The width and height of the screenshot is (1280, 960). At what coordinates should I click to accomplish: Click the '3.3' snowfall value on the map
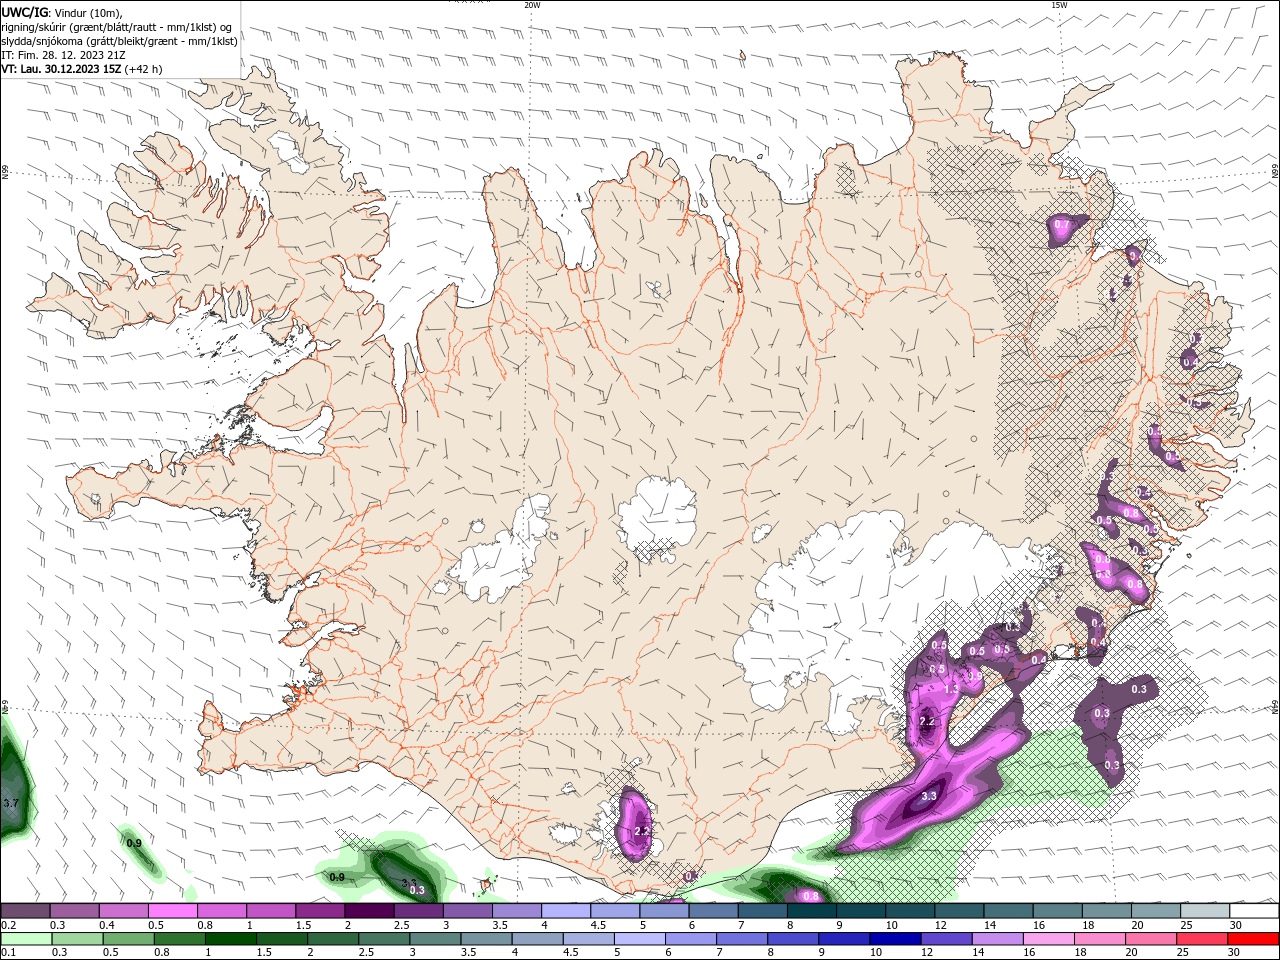[x=928, y=796]
